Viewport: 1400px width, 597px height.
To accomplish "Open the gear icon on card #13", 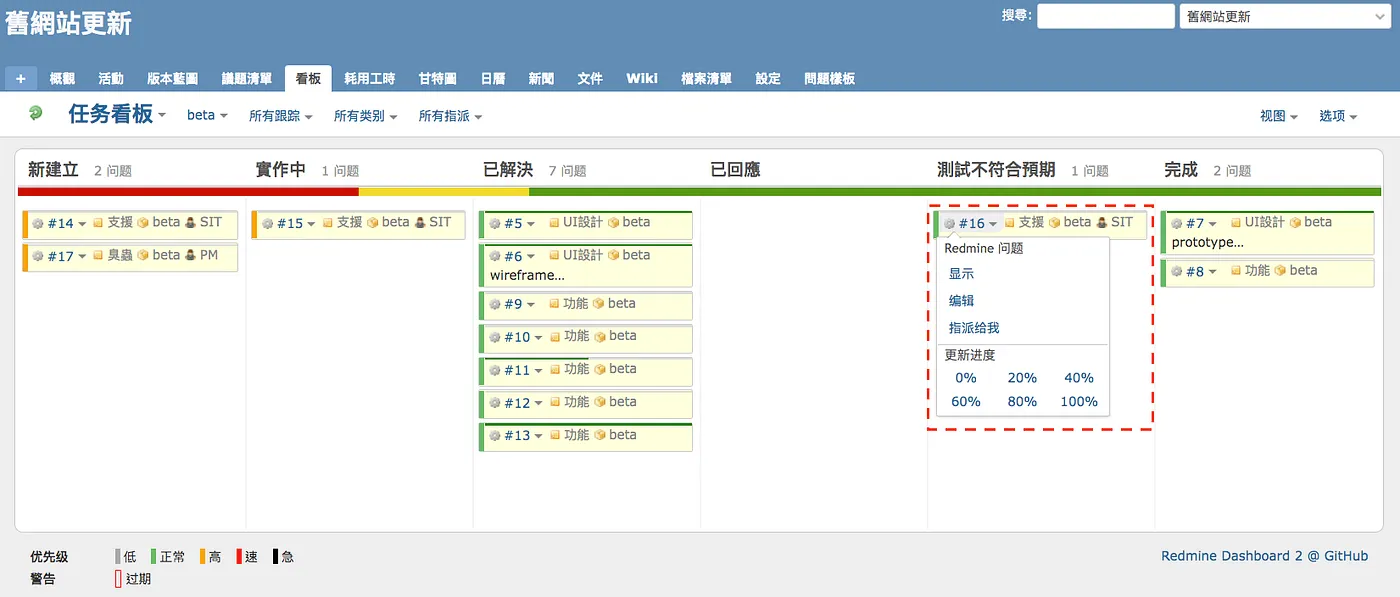I will tap(494, 436).
